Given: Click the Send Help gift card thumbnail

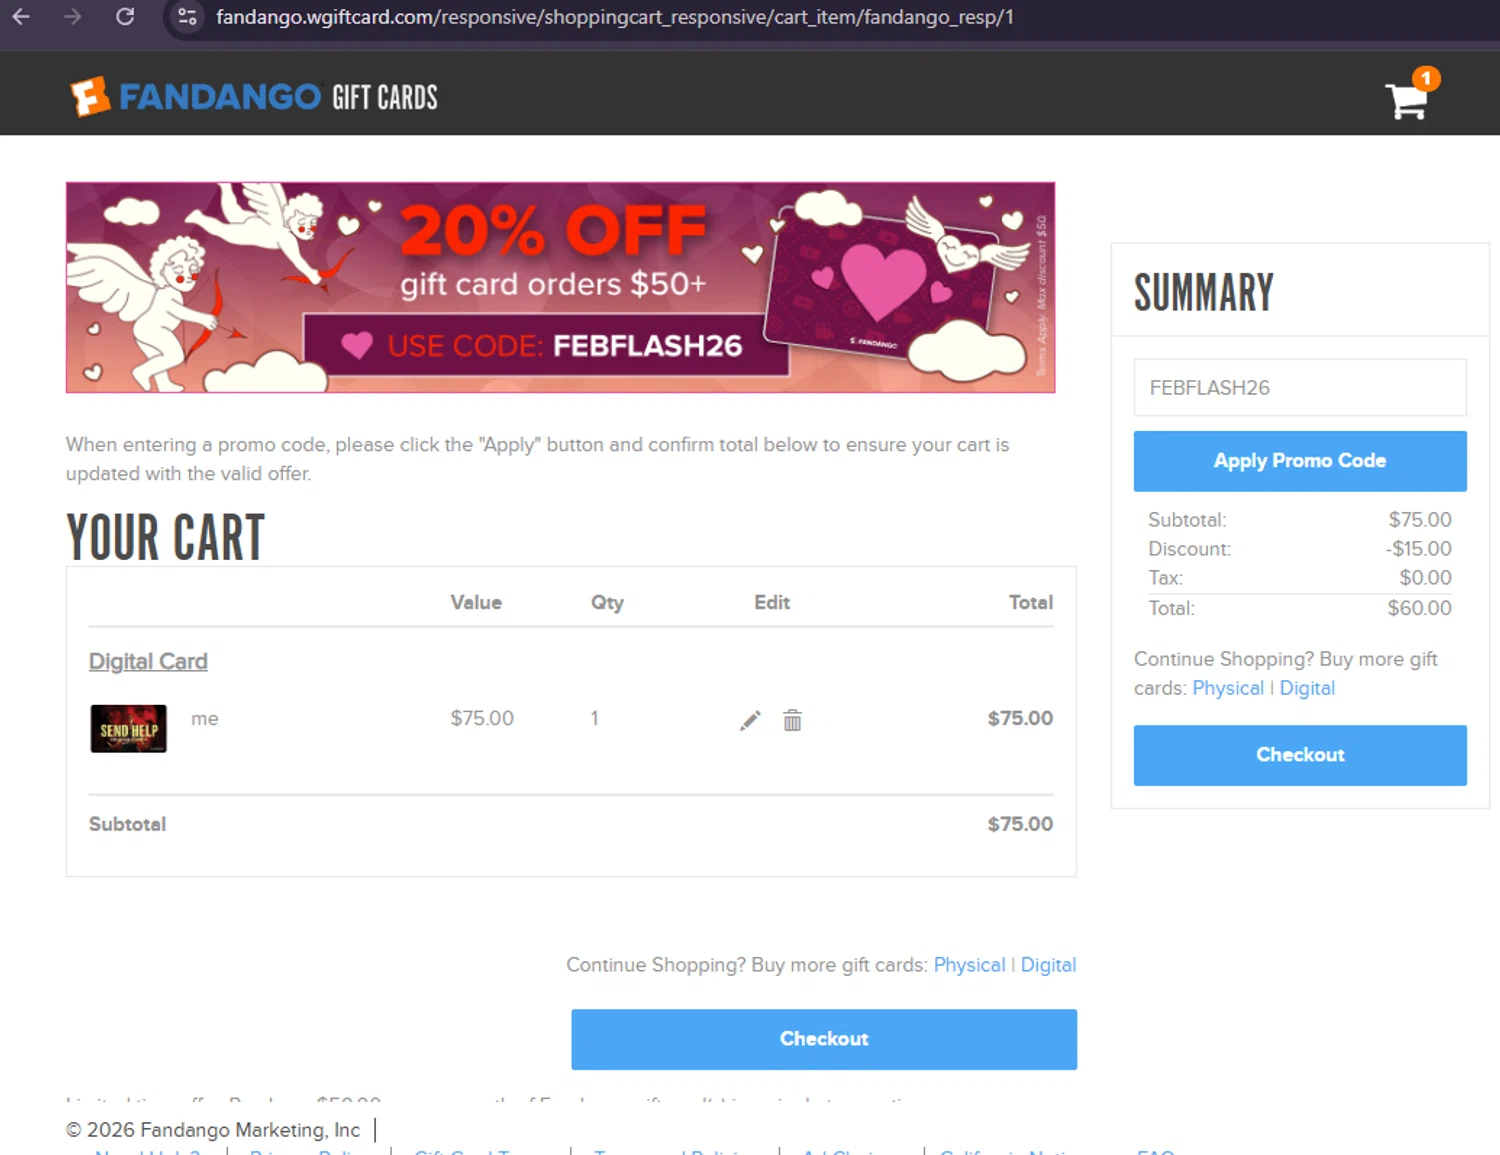Looking at the screenshot, I should [x=128, y=728].
